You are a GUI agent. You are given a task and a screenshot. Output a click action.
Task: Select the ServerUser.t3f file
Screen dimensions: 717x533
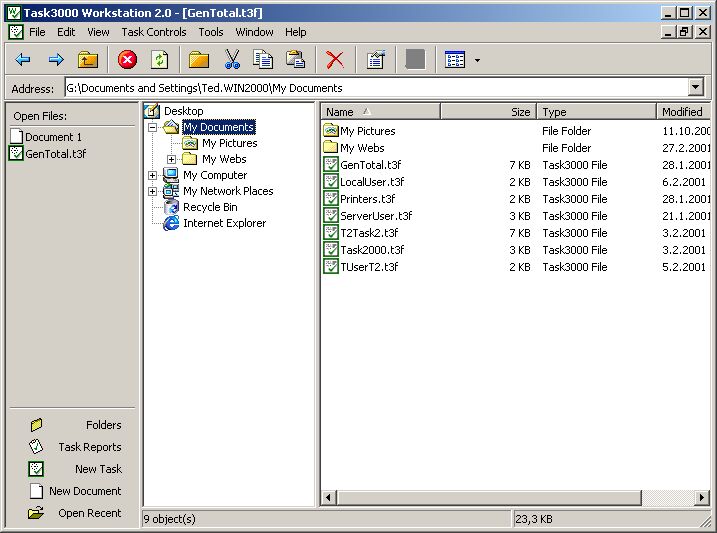click(x=375, y=216)
